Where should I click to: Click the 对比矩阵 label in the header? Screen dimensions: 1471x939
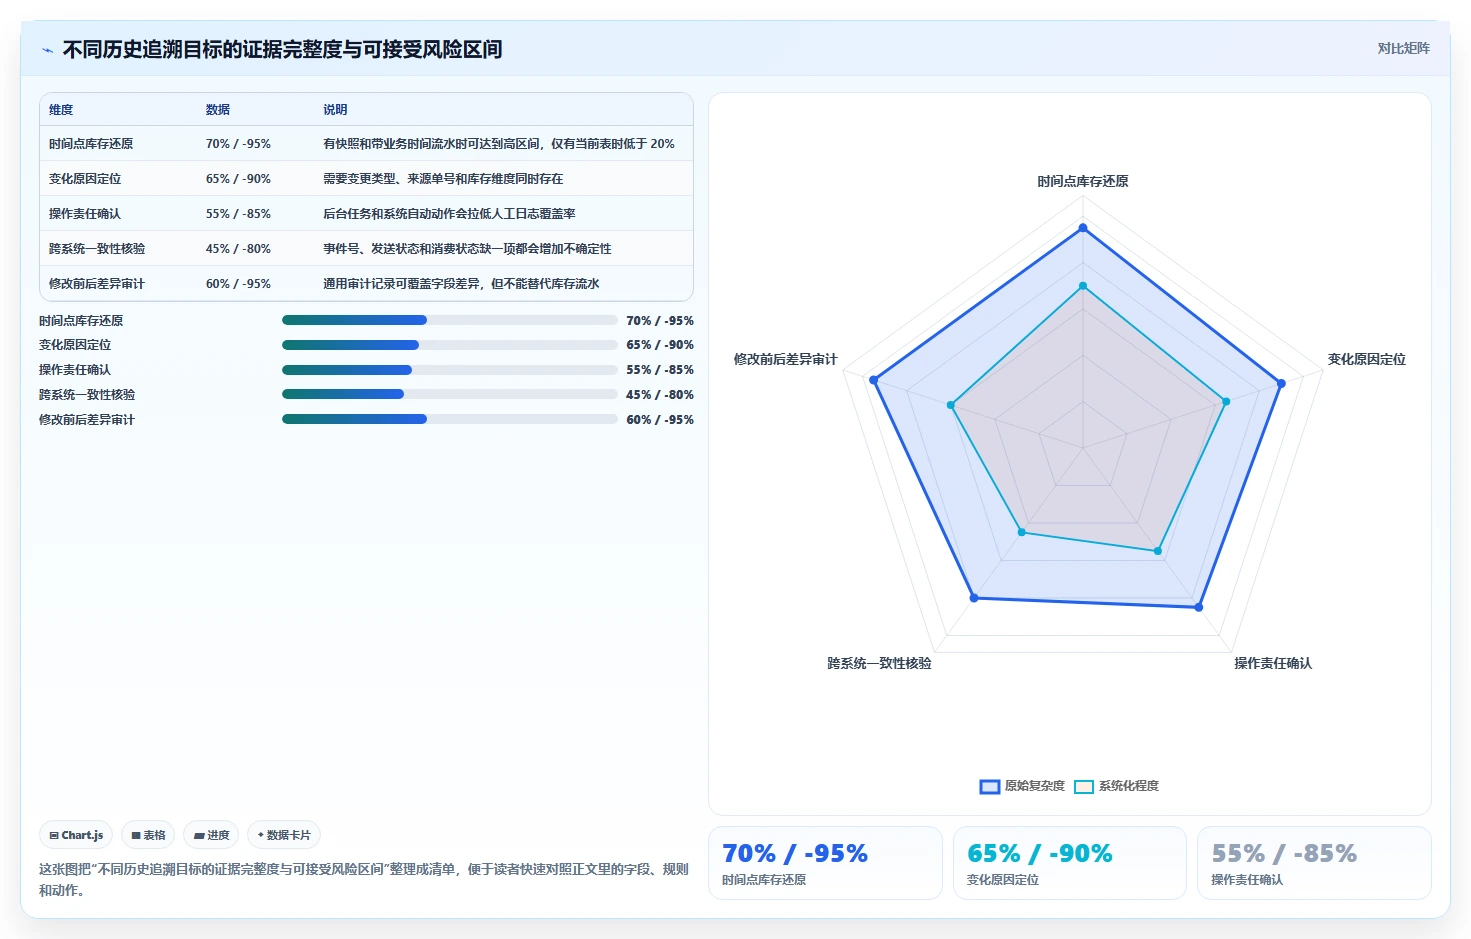[1403, 48]
